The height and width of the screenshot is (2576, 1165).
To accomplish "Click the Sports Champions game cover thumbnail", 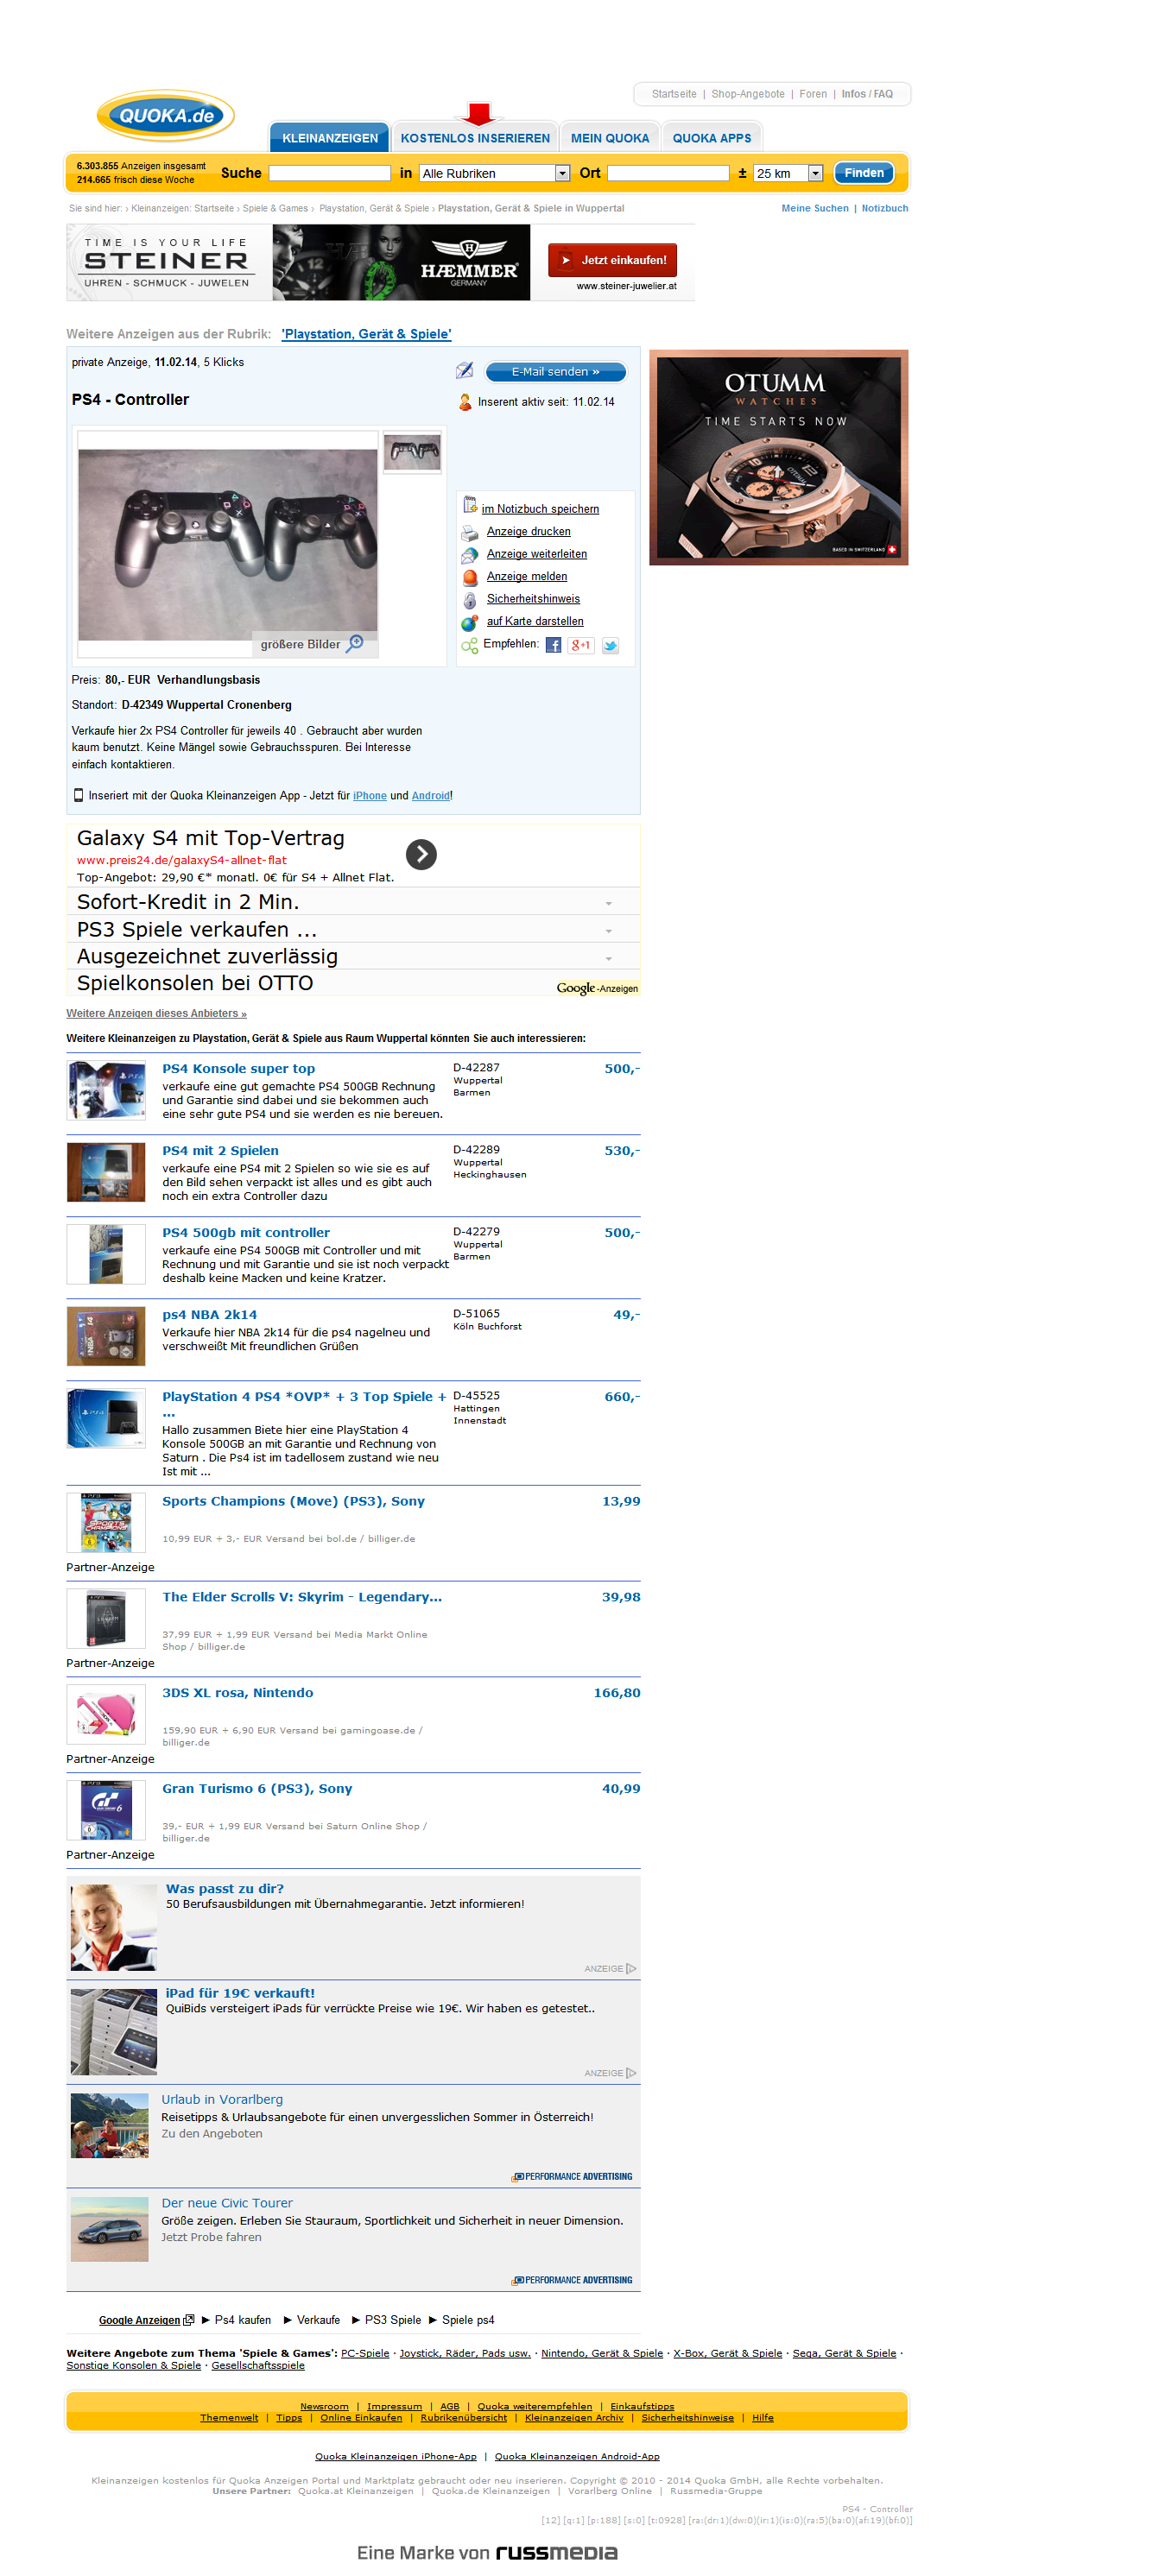I will [106, 1522].
